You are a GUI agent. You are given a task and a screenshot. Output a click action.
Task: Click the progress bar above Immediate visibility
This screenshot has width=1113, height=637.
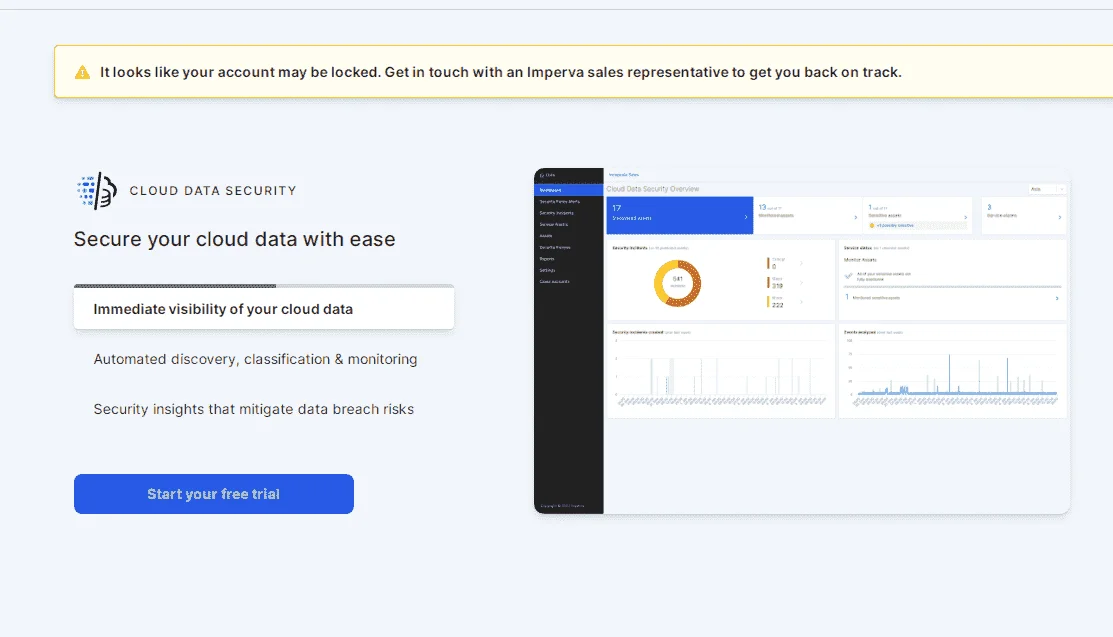264,286
